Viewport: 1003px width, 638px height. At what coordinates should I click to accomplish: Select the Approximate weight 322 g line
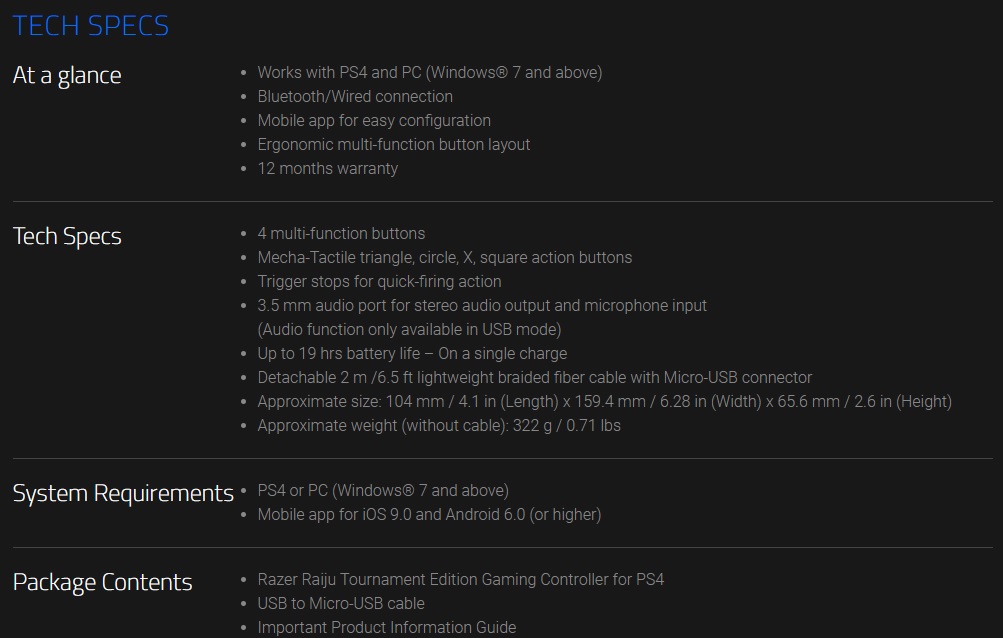coord(439,426)
